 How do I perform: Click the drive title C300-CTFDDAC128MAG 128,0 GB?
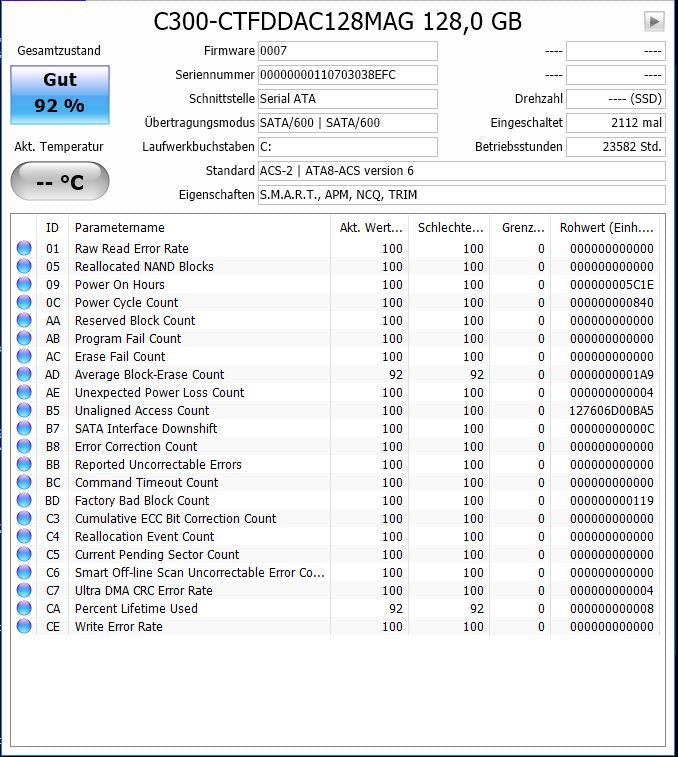pos(338,22)
